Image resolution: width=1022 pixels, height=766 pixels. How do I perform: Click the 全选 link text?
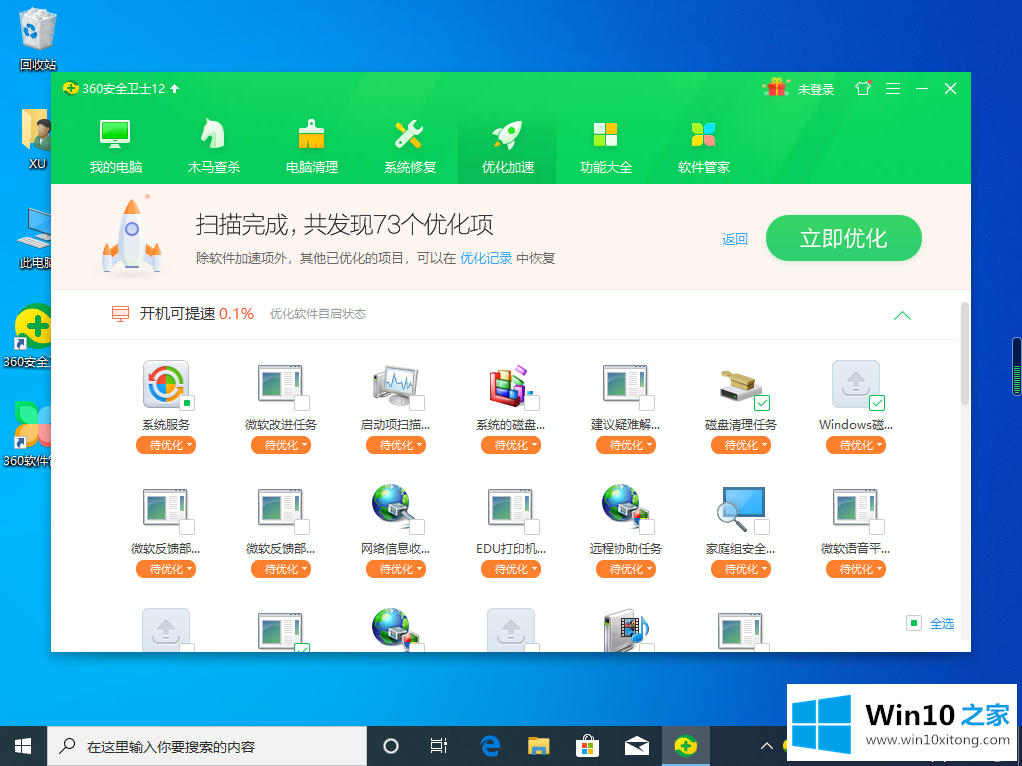coord(942,623)
